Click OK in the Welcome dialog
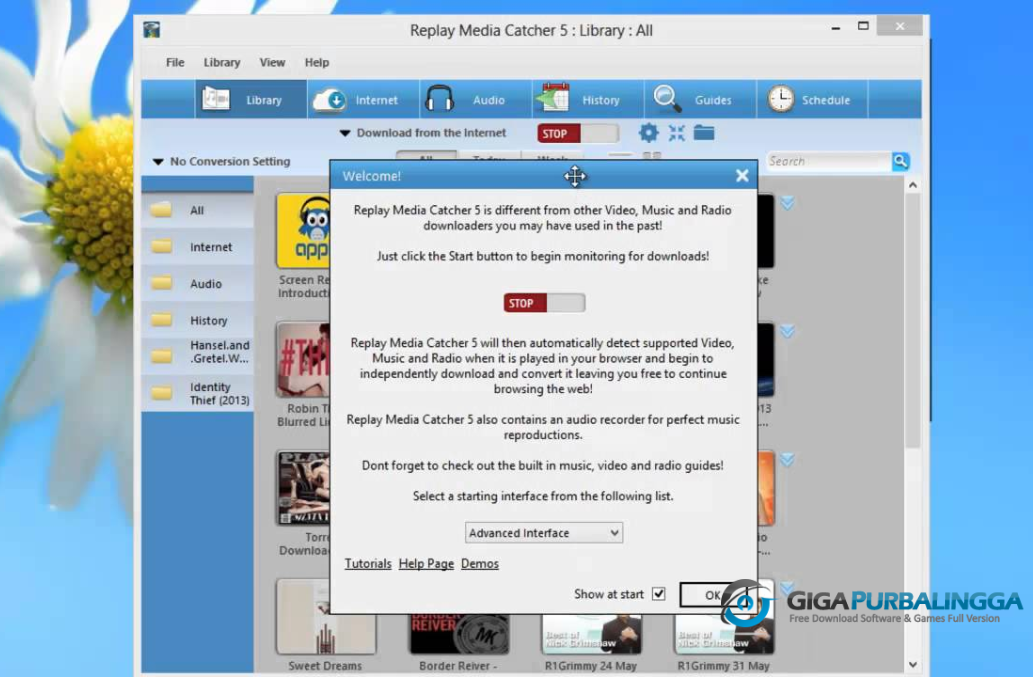1033x677 pixels. [x=713, y=595]
